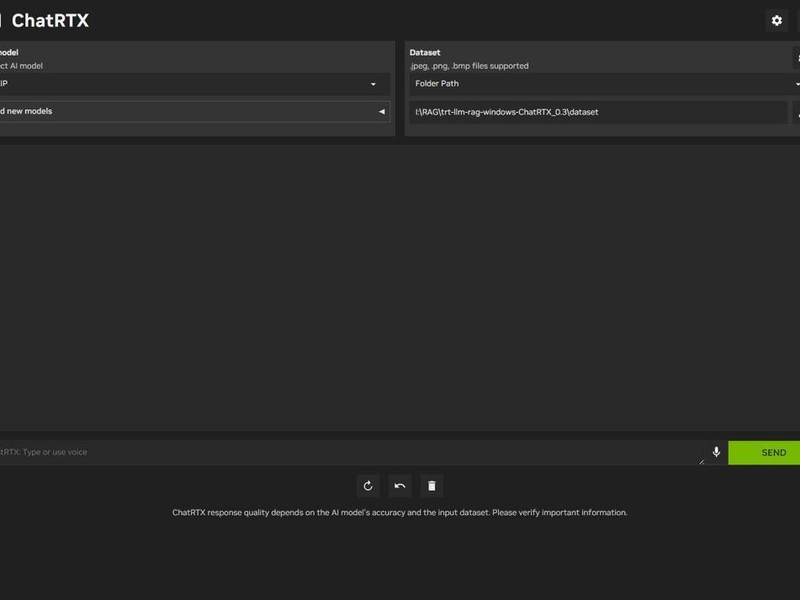Click the chat message input box
Image resolution: width=800 pixels, height=600 pixels.
click(x=352, y=453)
